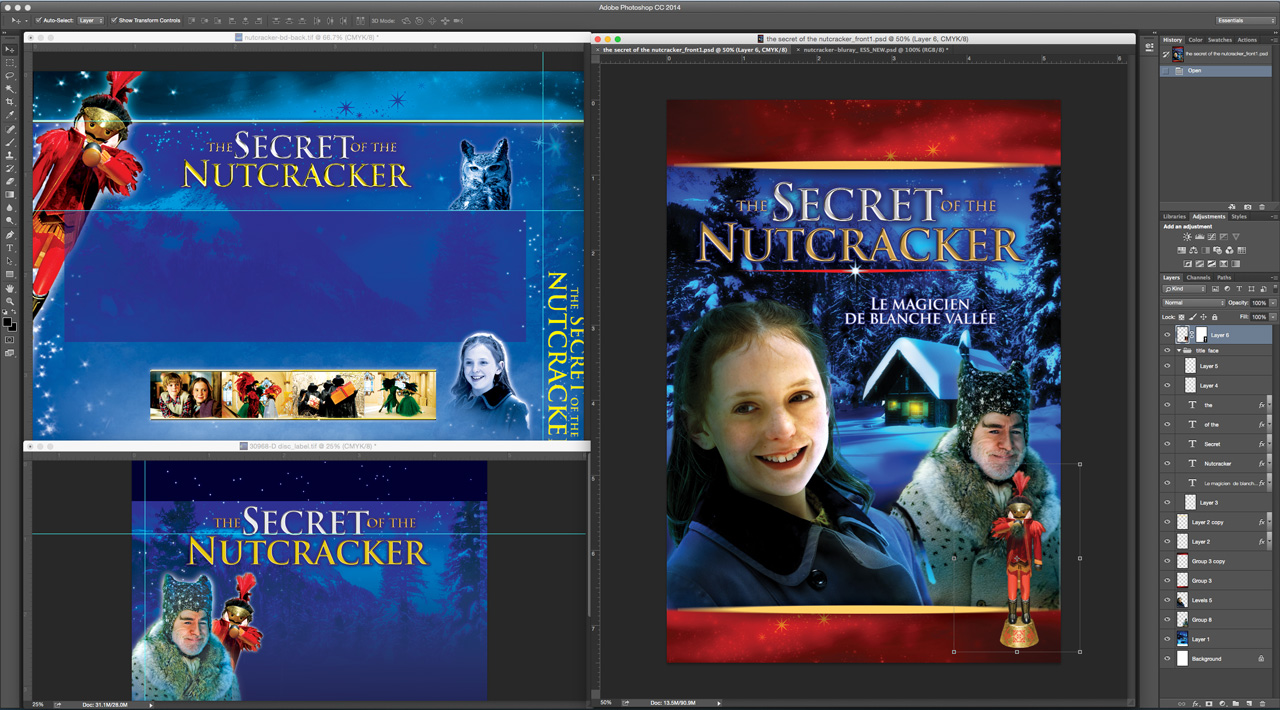Select the Lasso tool
Viewport: 1280px width, 710px height.
(11, 76)
